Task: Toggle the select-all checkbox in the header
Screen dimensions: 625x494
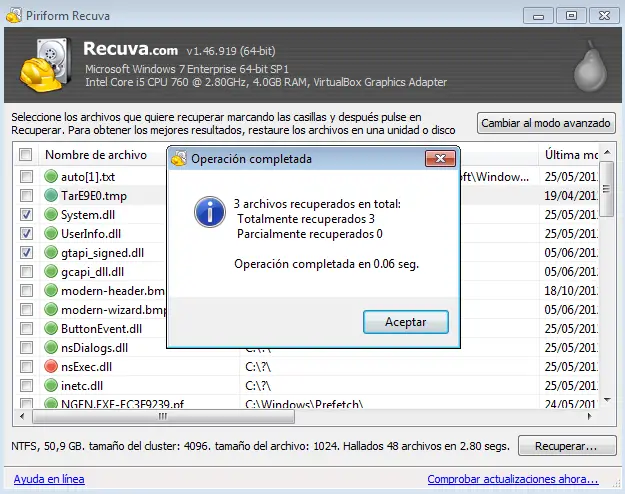Action: click(26, 154)
